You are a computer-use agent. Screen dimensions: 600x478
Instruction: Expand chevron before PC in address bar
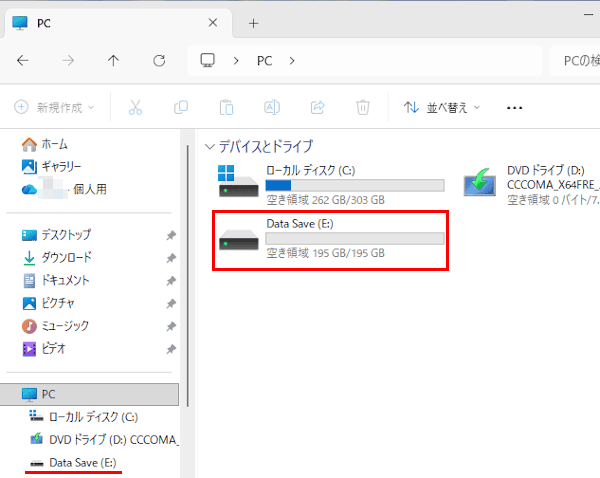(236, 61)
